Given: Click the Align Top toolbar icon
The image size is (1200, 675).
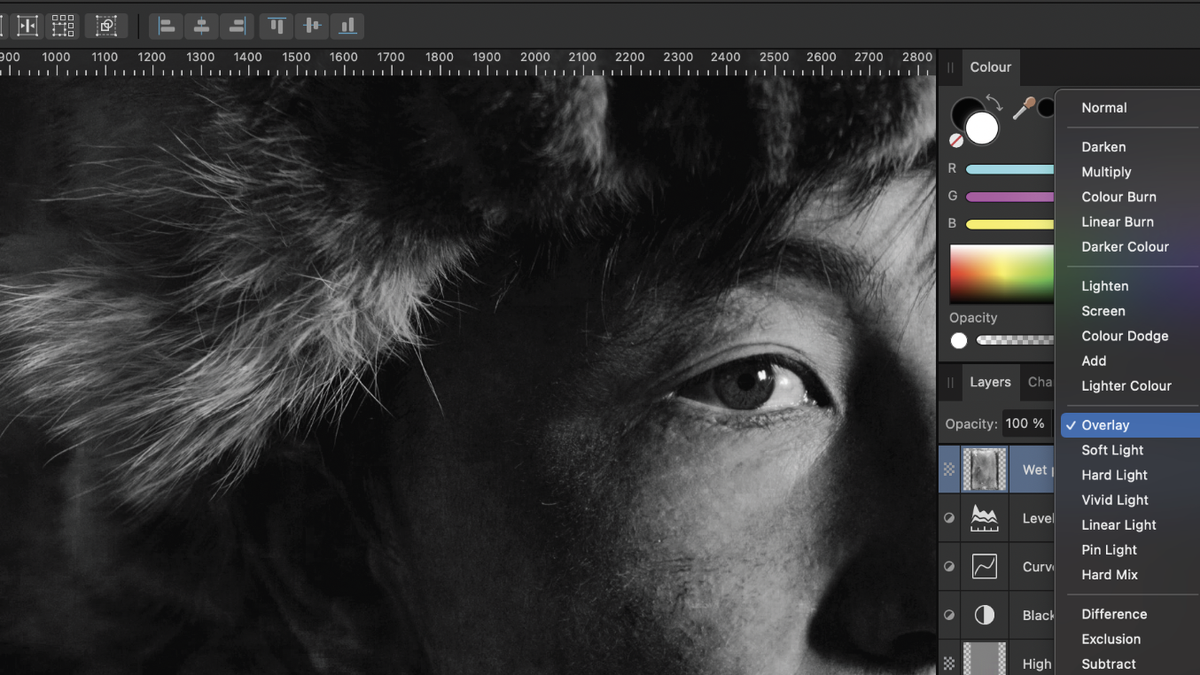Looking at the screenshot, I should point(276,26).
